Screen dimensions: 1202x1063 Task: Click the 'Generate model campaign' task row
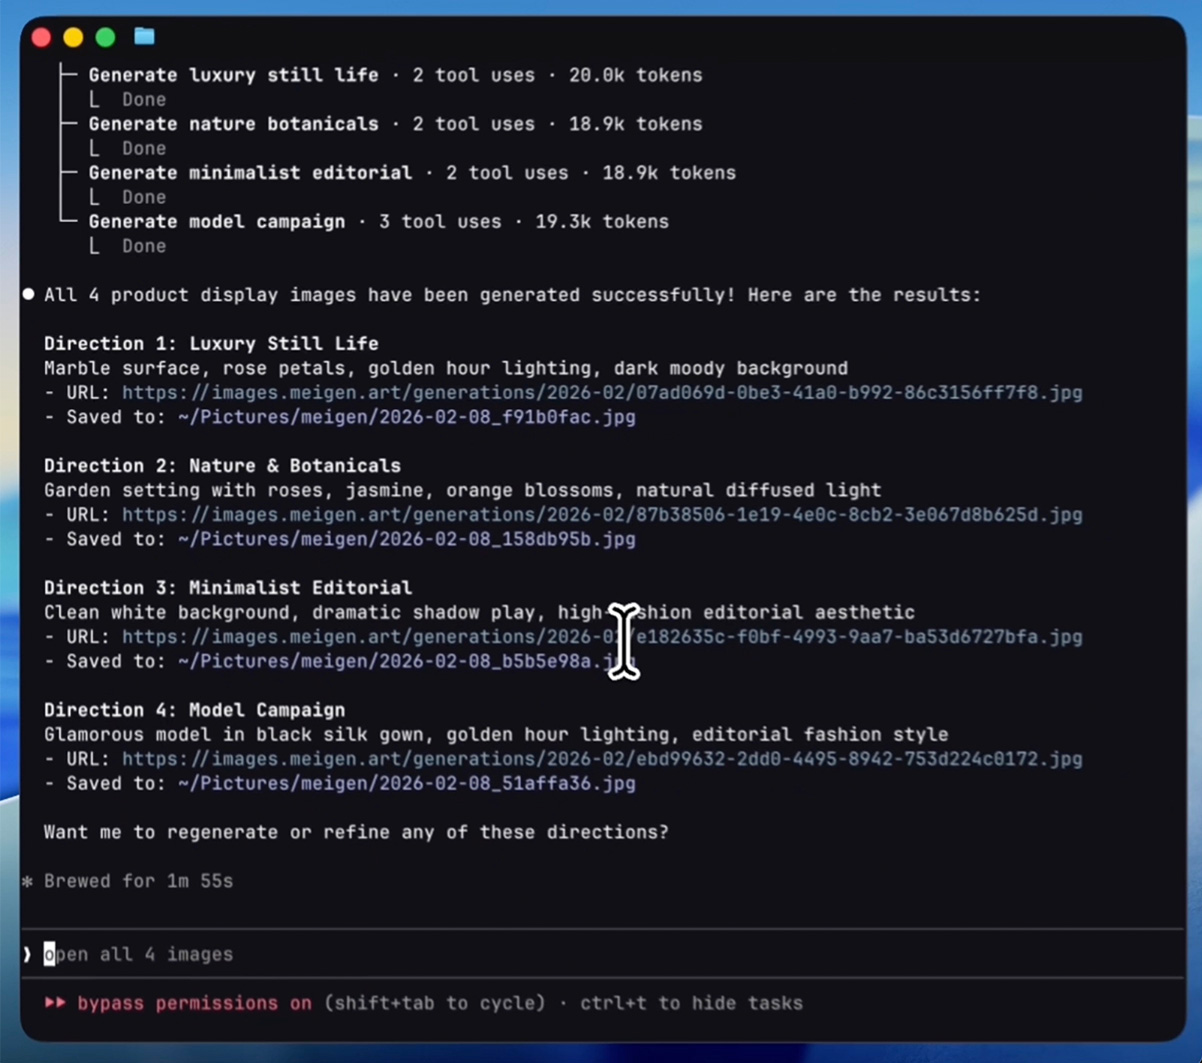[378, 222]
